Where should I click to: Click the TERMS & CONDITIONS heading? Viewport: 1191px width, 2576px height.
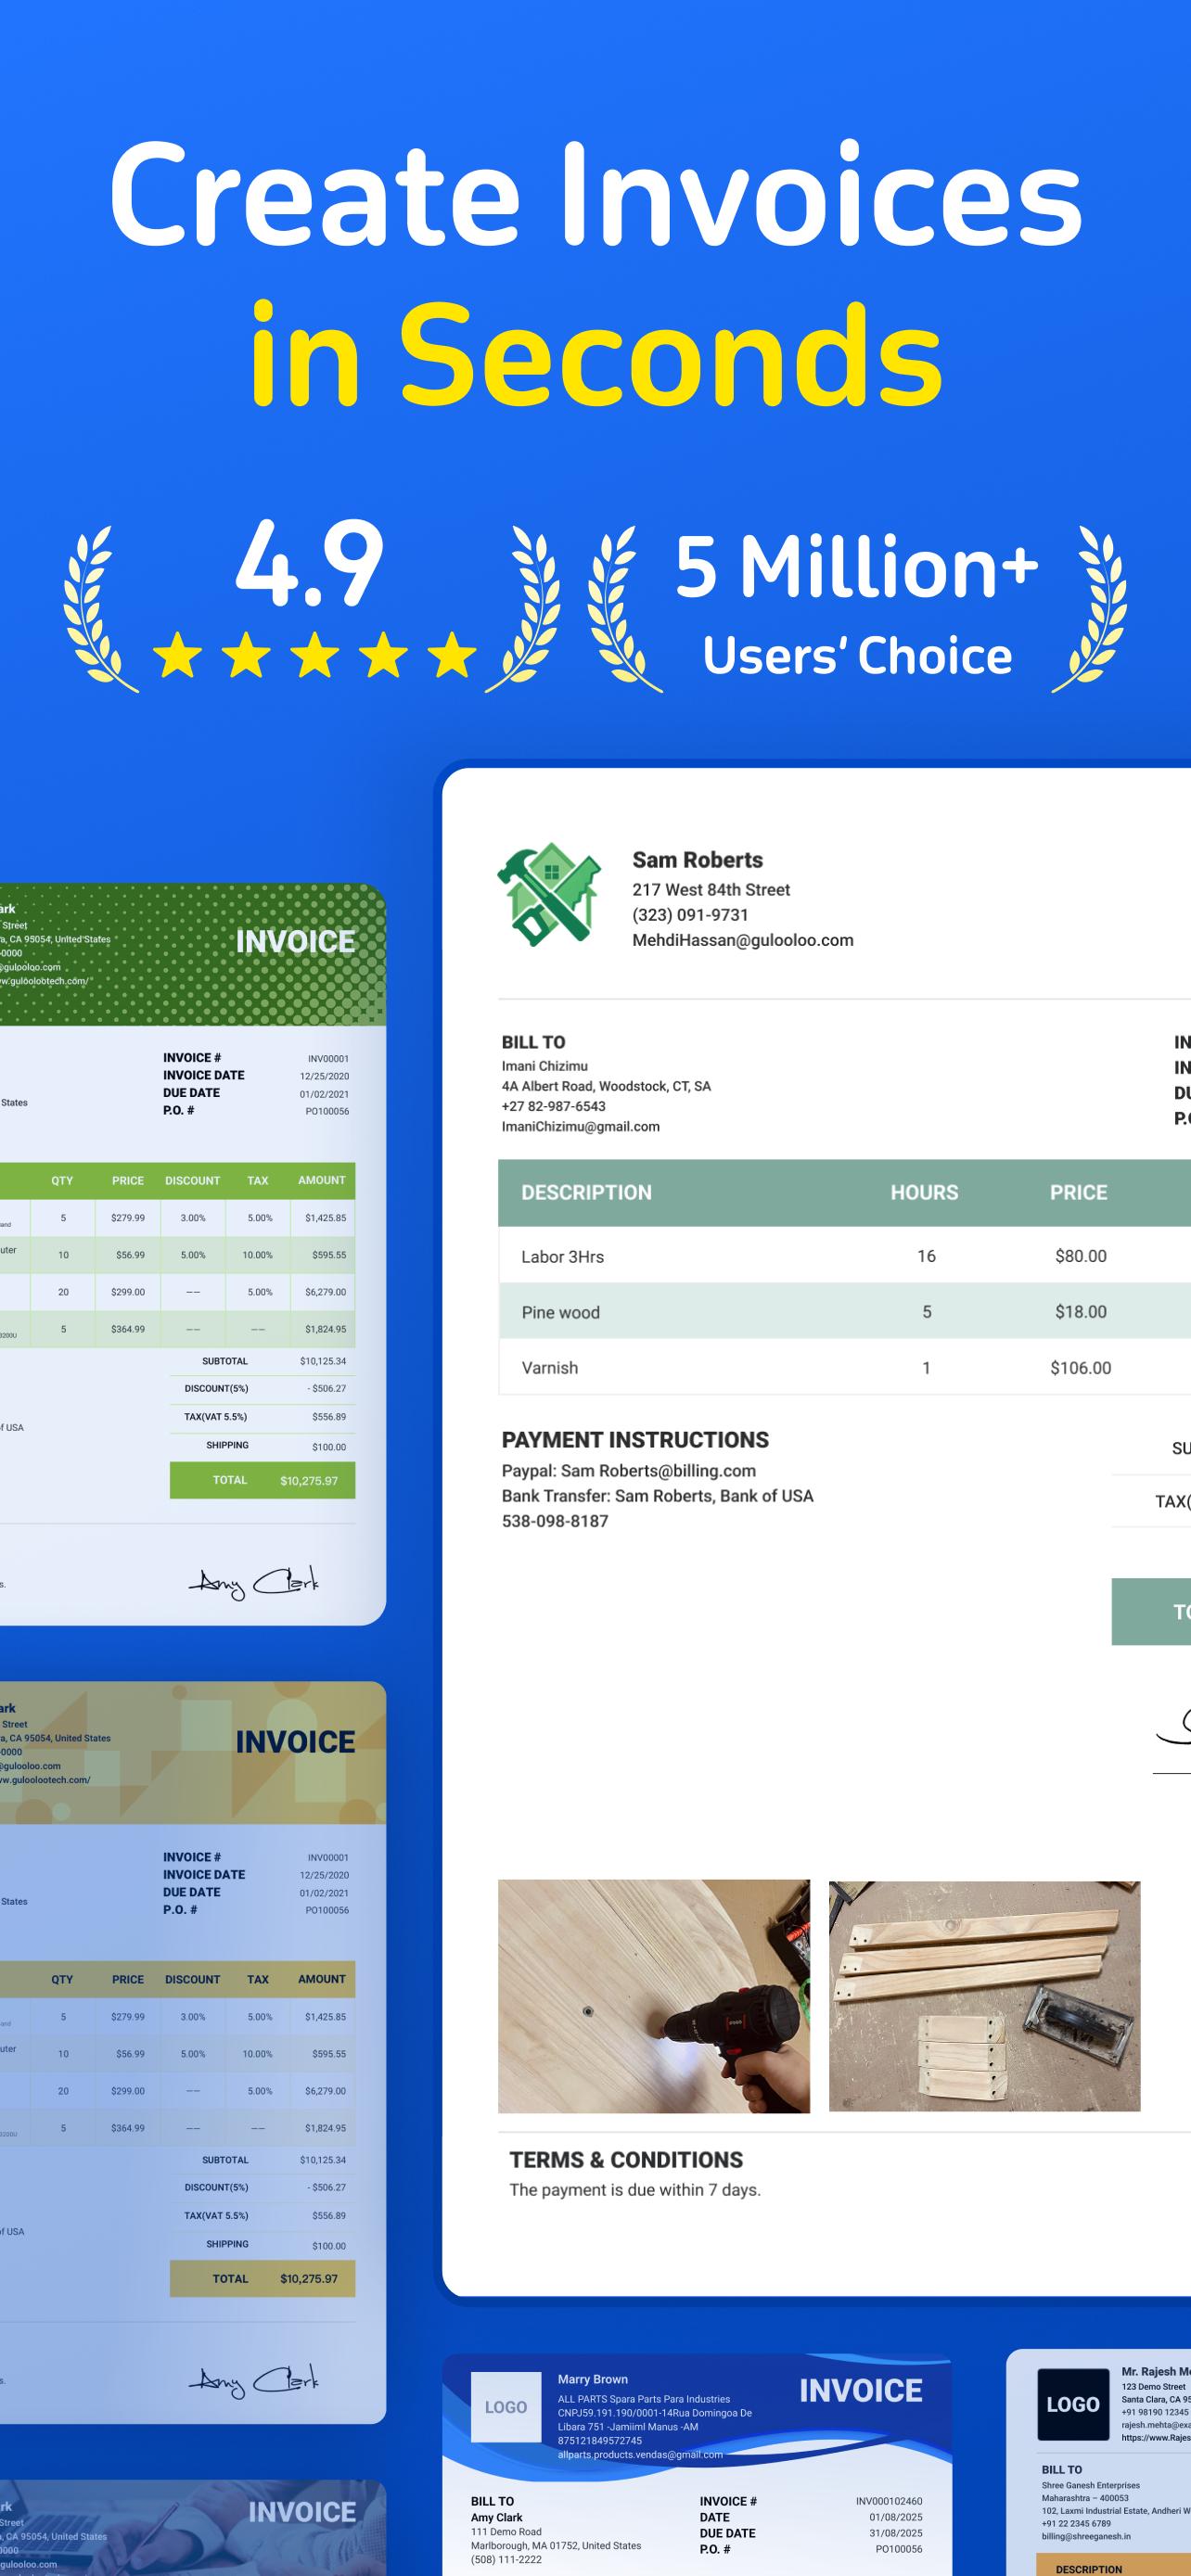(x=626, y=2159)
